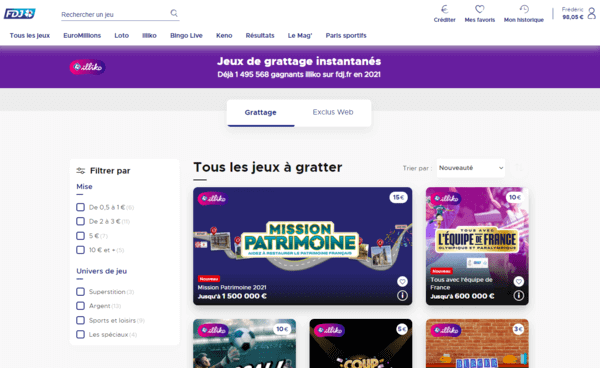
Task: Go to Paris sportifs link
Action: [346, 36]
